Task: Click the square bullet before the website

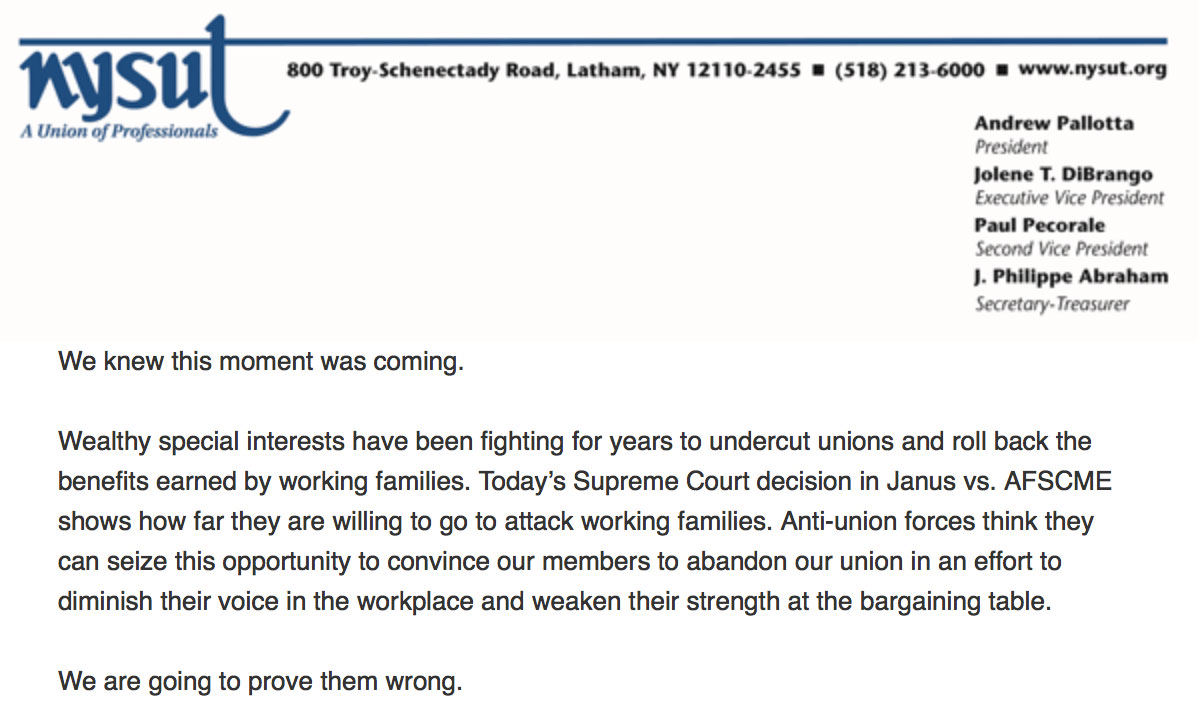Action: coord(1002,70)
